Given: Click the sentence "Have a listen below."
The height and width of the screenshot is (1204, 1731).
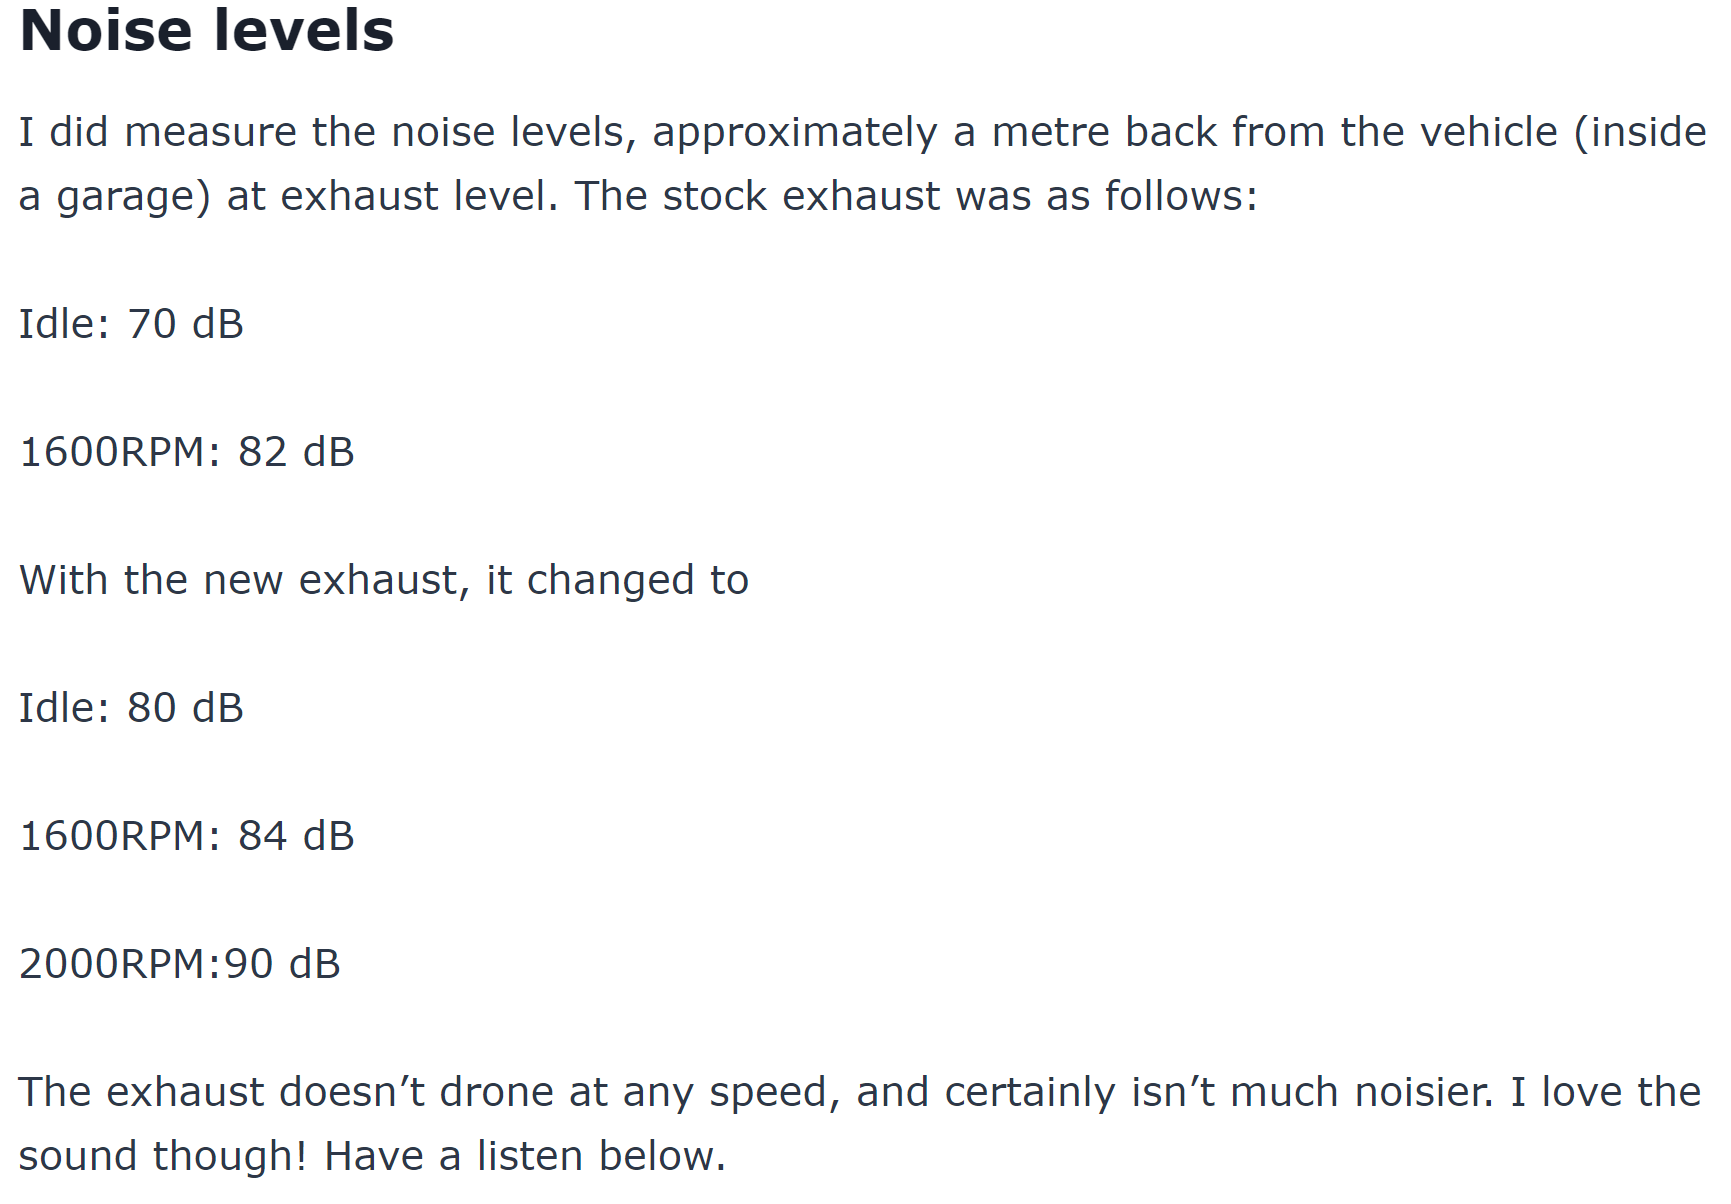Looking at the screenshot, I should [525, 1157].
